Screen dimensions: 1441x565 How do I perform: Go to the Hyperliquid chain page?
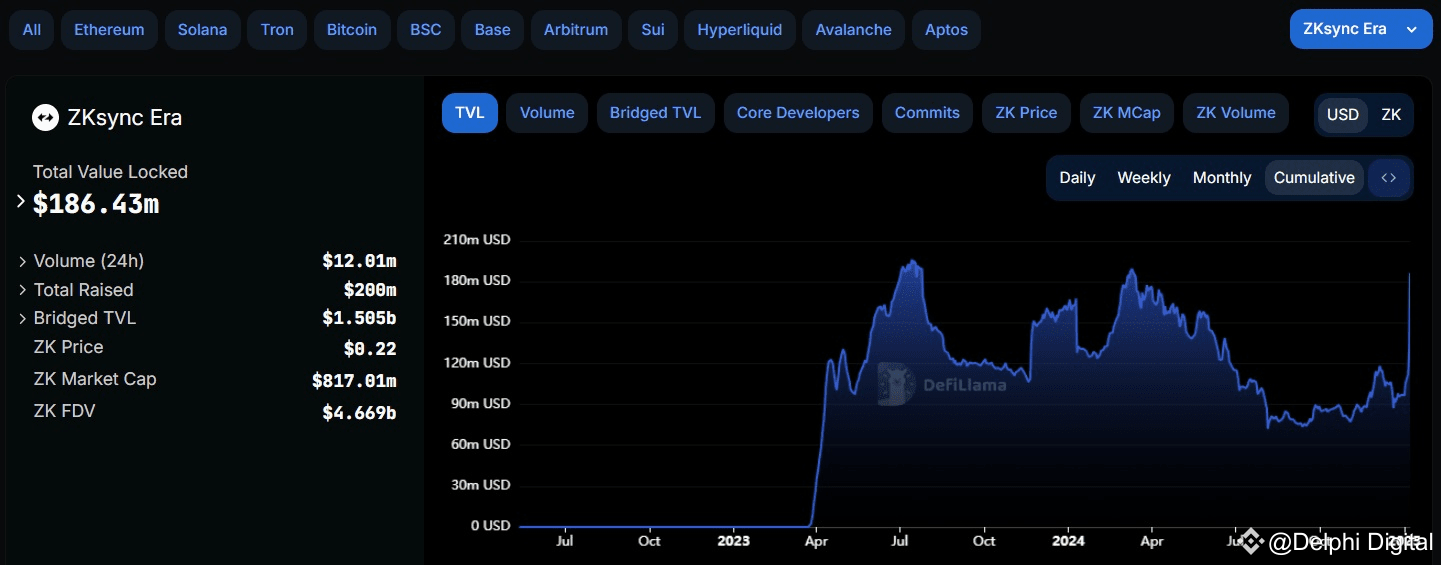click(x=739, y=30)
